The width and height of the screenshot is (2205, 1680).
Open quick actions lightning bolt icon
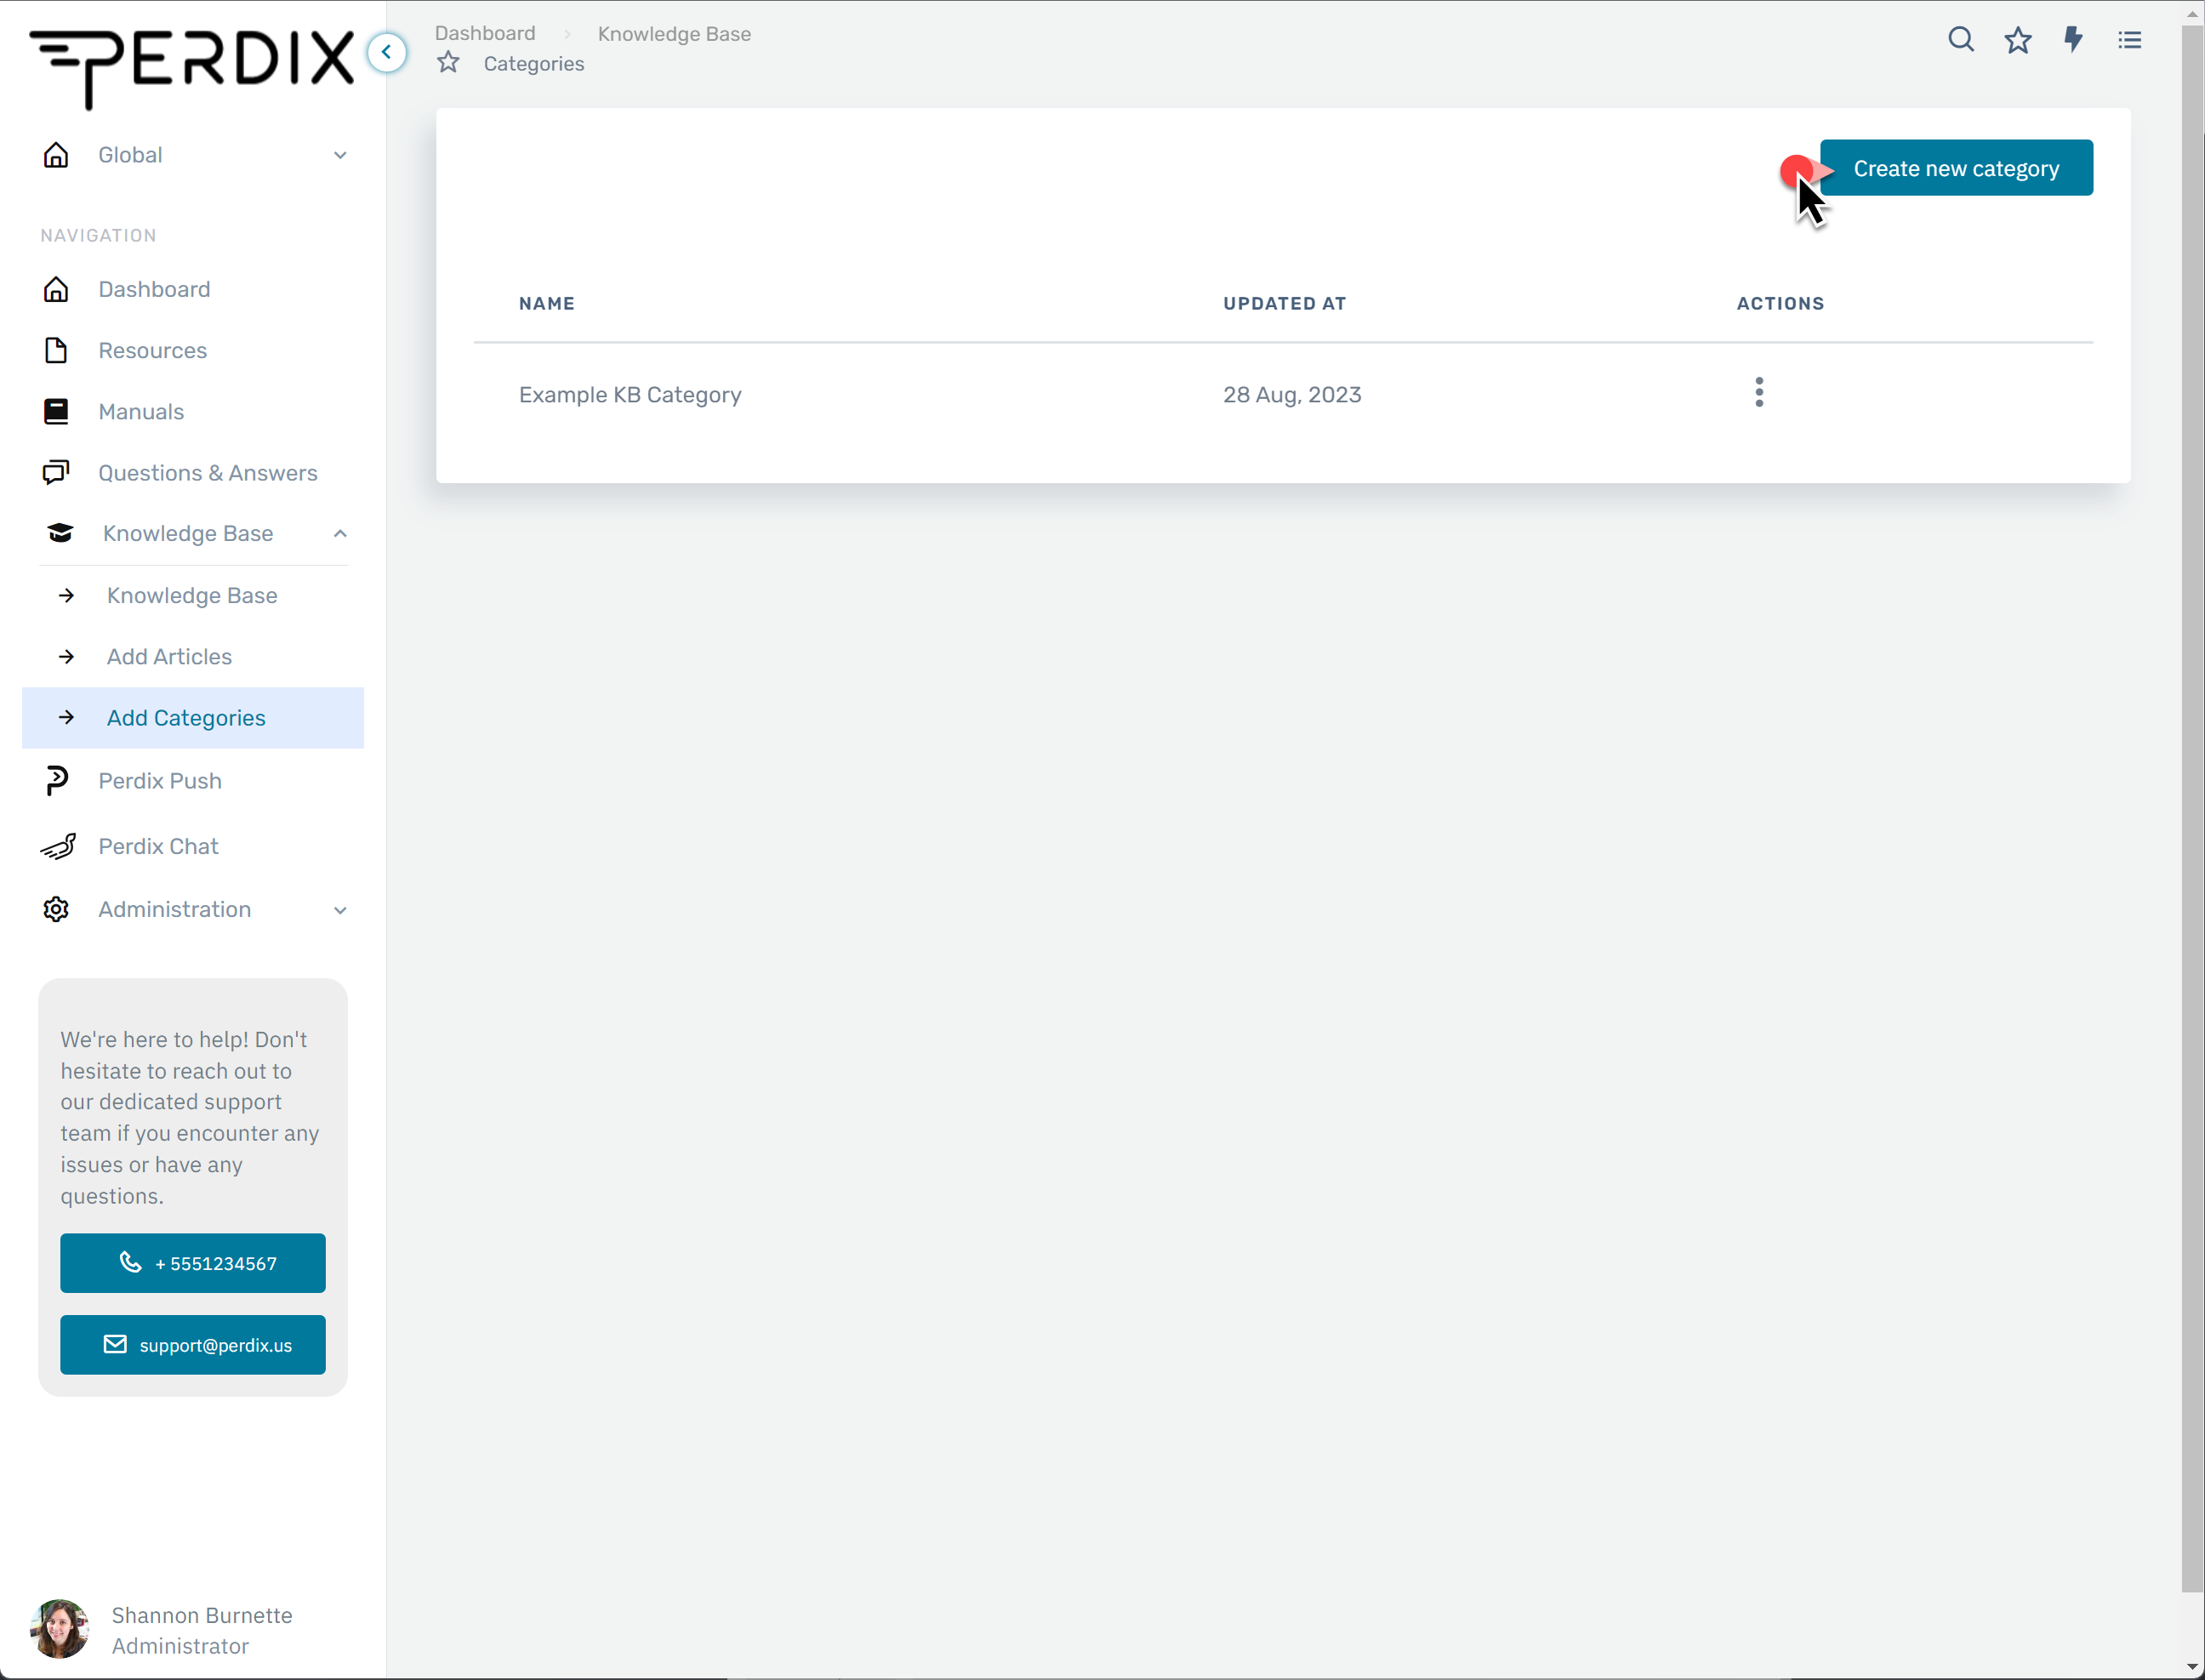tap(2073, 40)
